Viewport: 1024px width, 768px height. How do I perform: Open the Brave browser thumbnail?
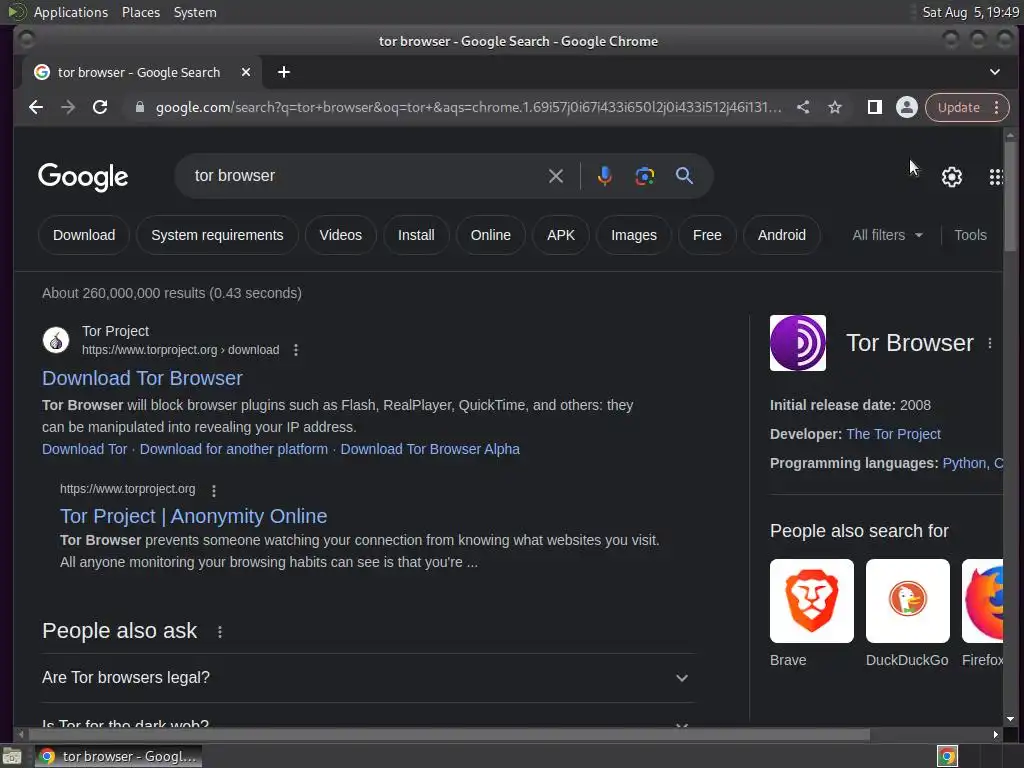click(812, 601)
